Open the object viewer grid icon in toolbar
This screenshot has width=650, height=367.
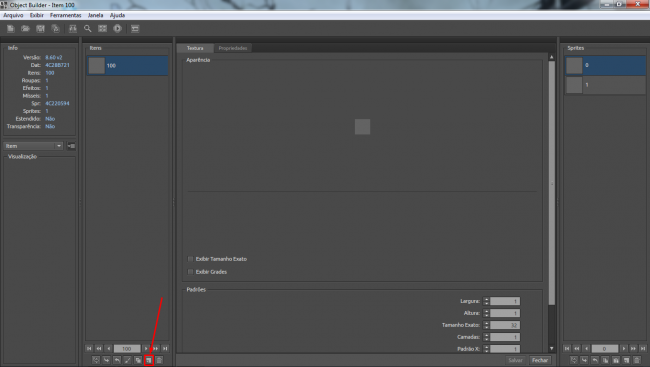pyautogui.click(x=102, y=29)
